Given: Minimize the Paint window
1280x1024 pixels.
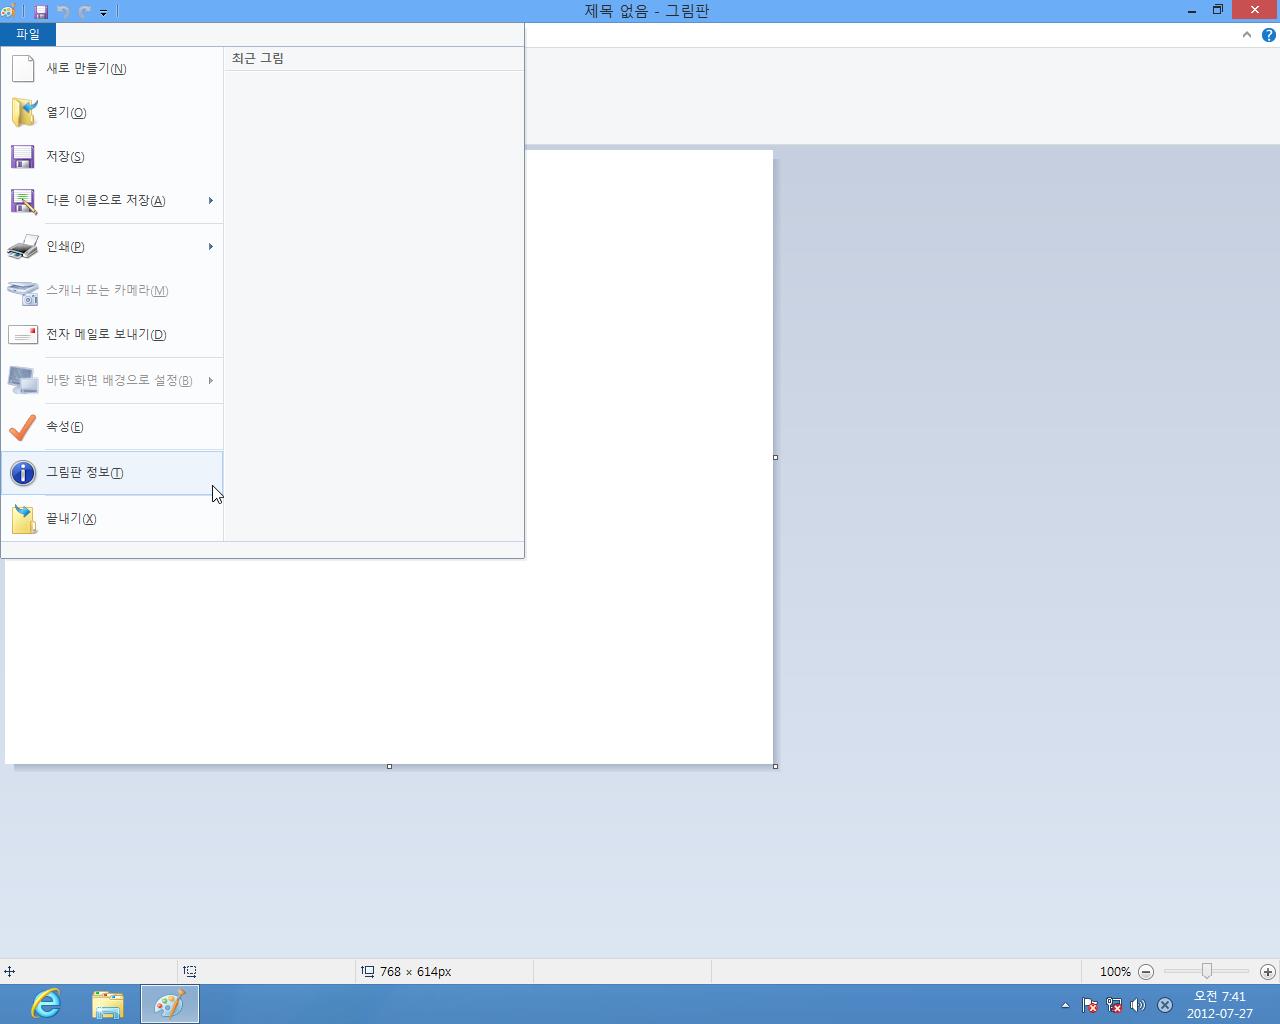Looking at the screenshot, I should (1192, 11).
